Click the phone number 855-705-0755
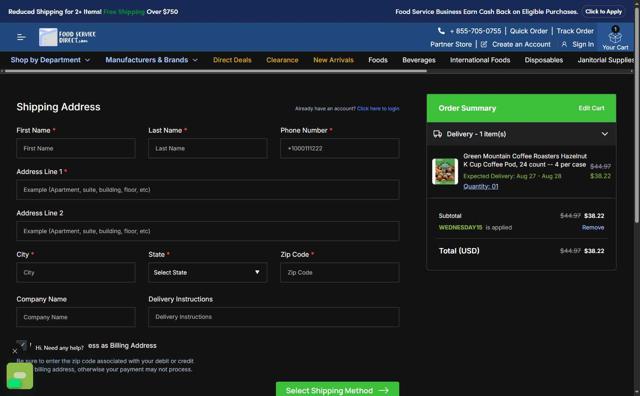640x396 pixels. pyautogui.click(x=476, y=31)
